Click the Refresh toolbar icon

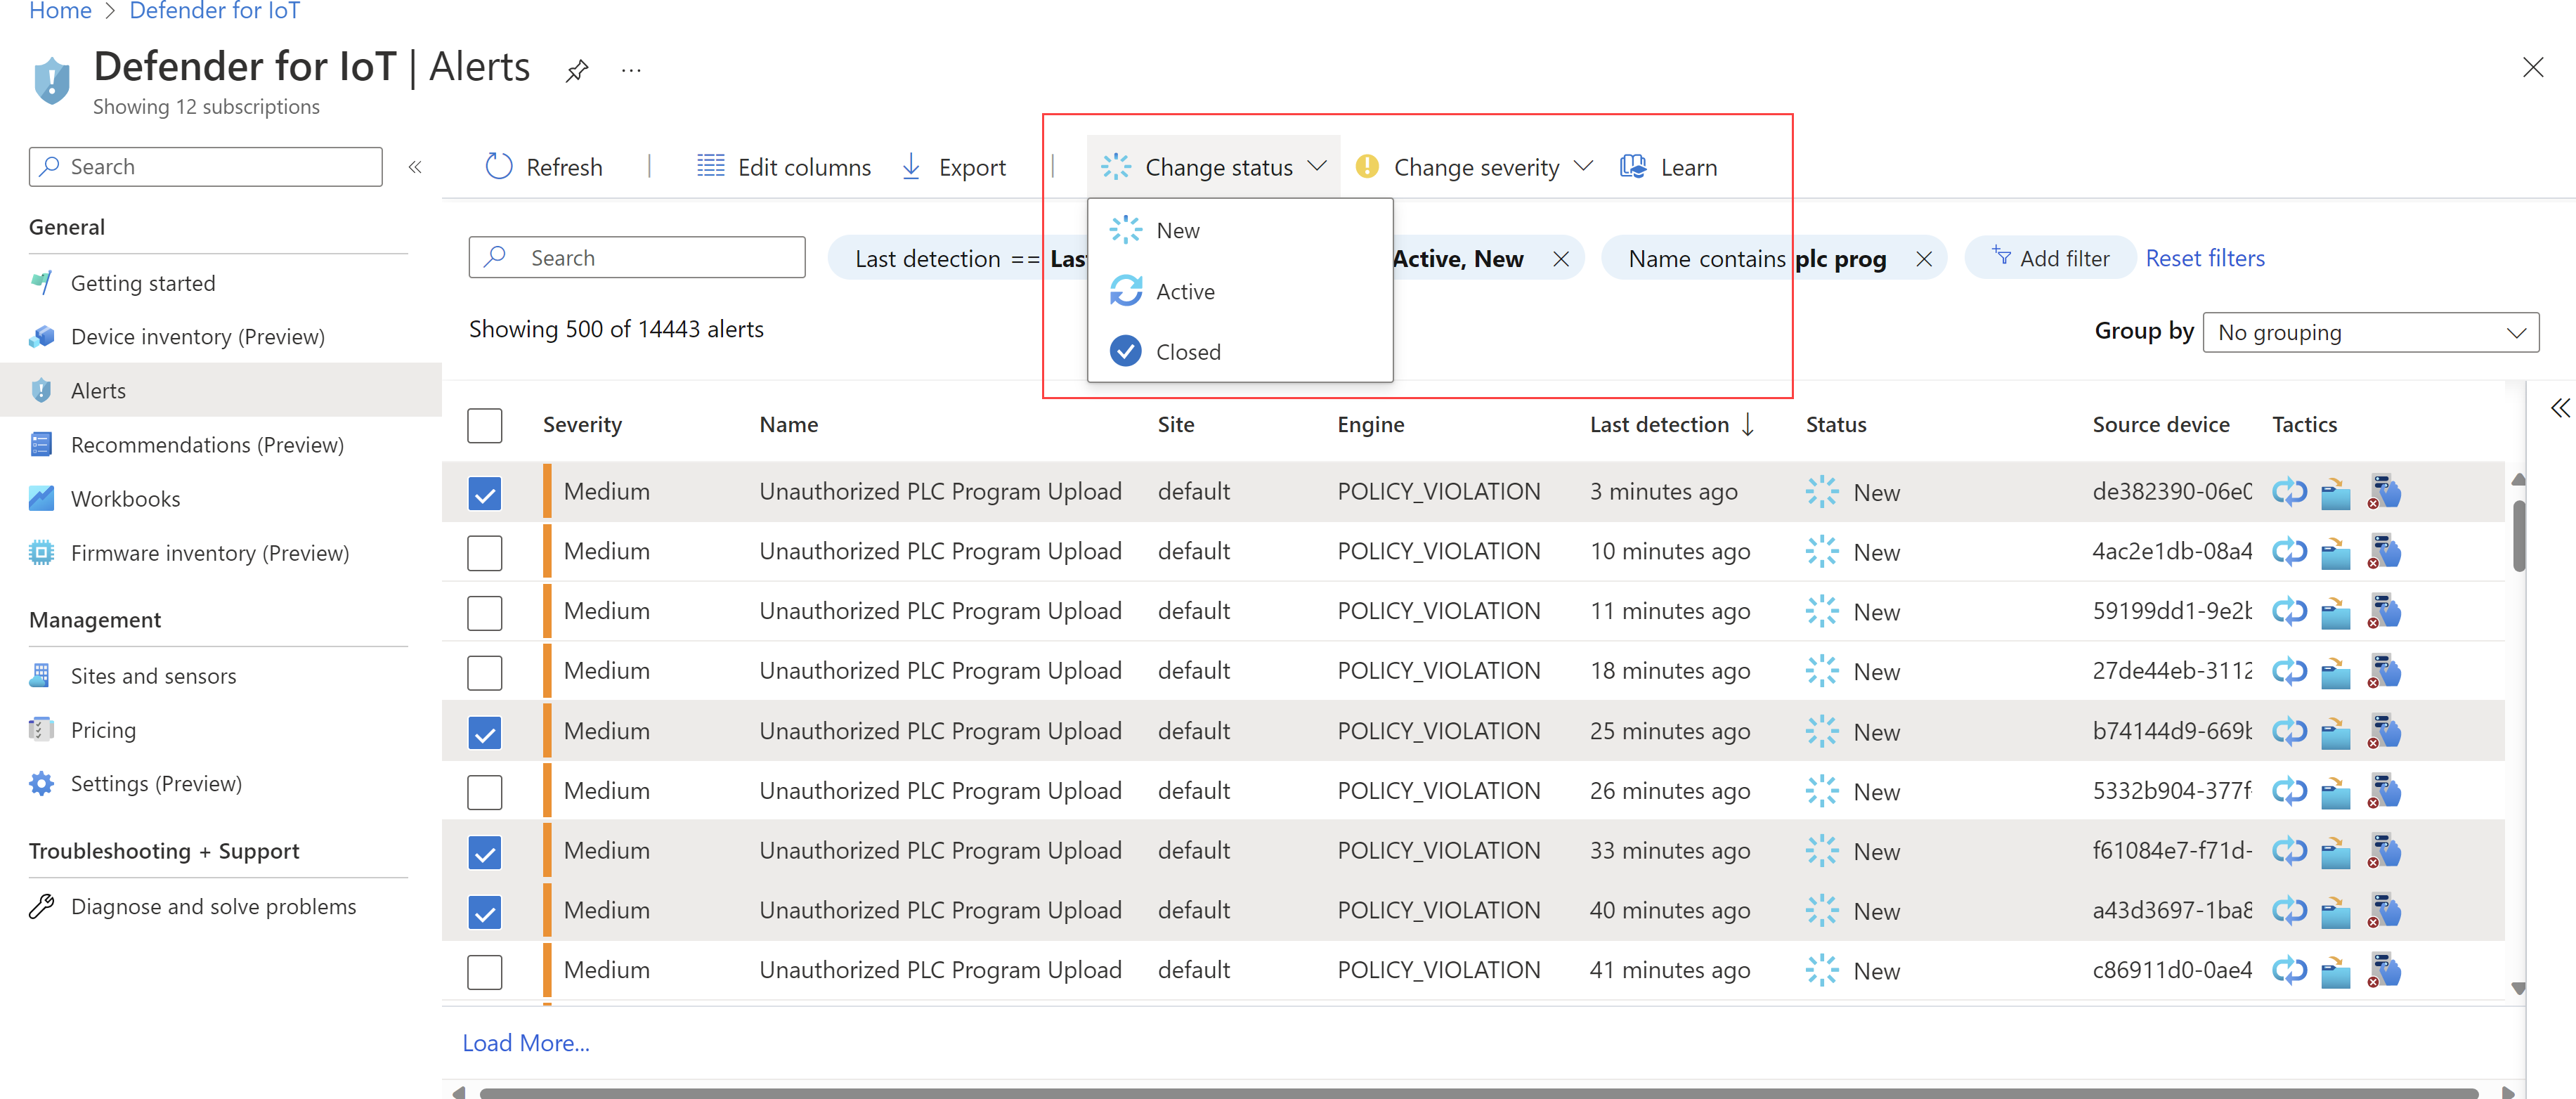(x=499, y=167)
